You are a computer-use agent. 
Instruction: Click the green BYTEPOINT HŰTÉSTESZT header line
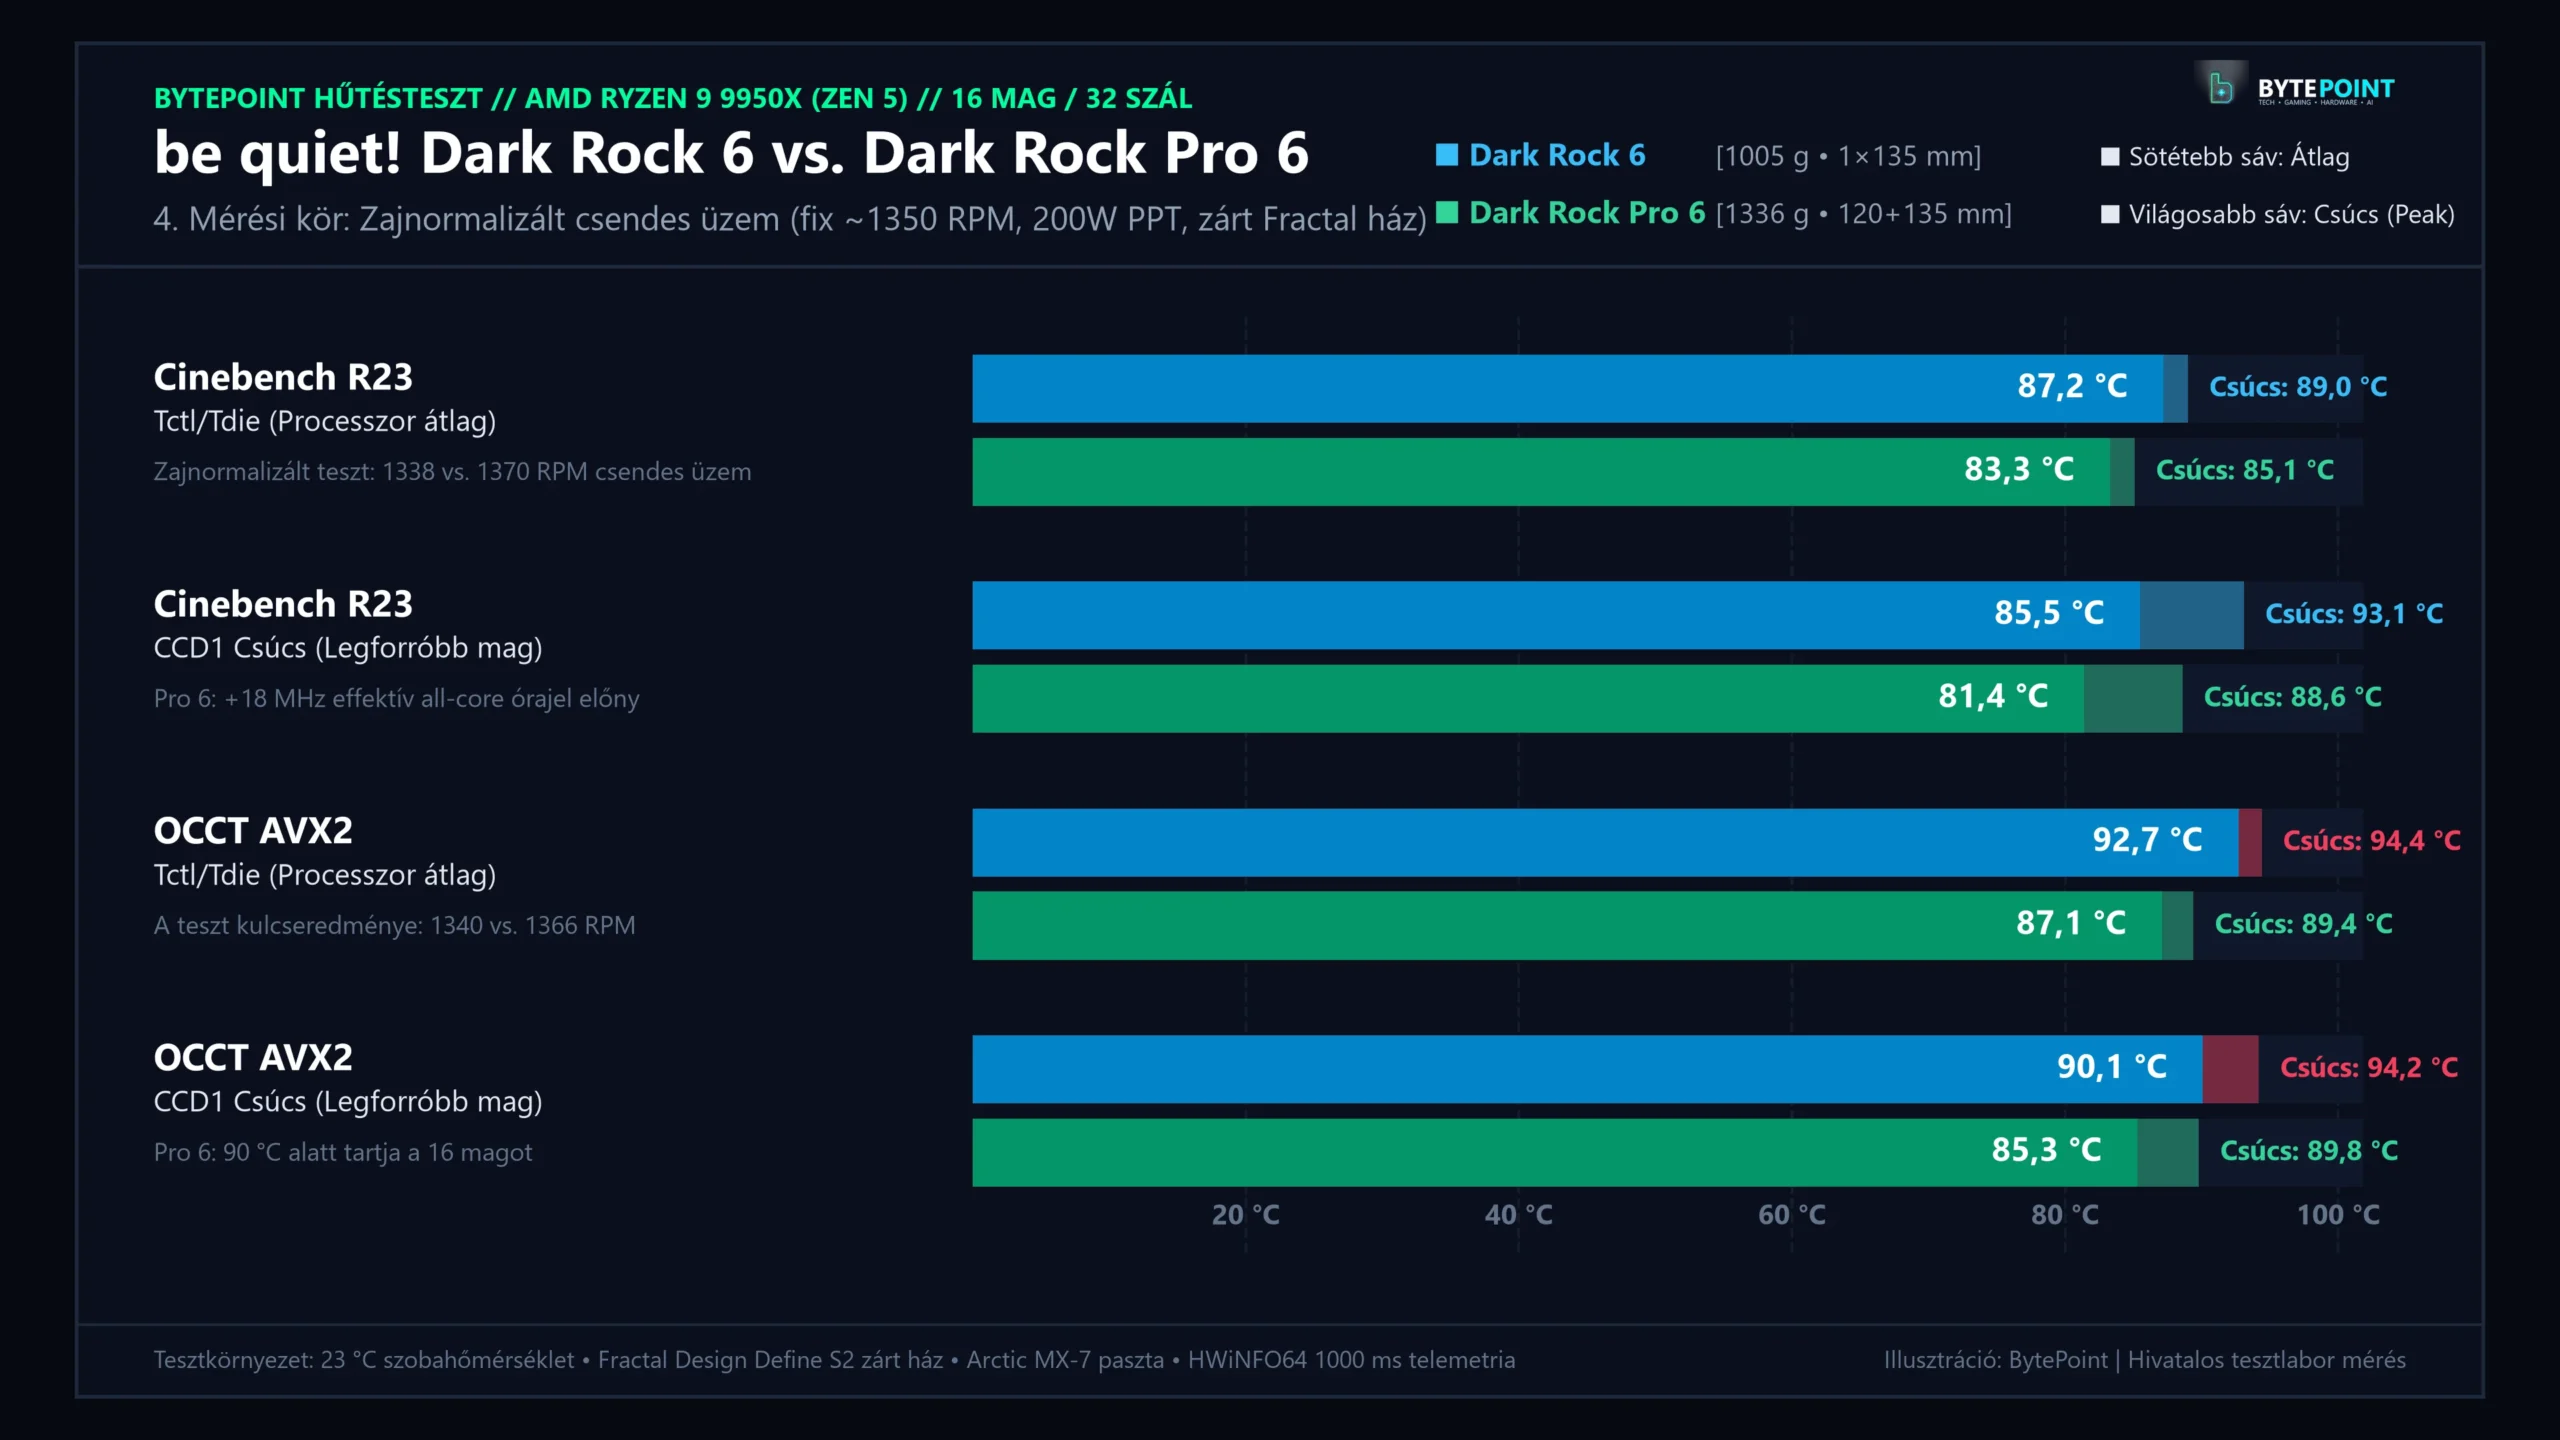672,98
